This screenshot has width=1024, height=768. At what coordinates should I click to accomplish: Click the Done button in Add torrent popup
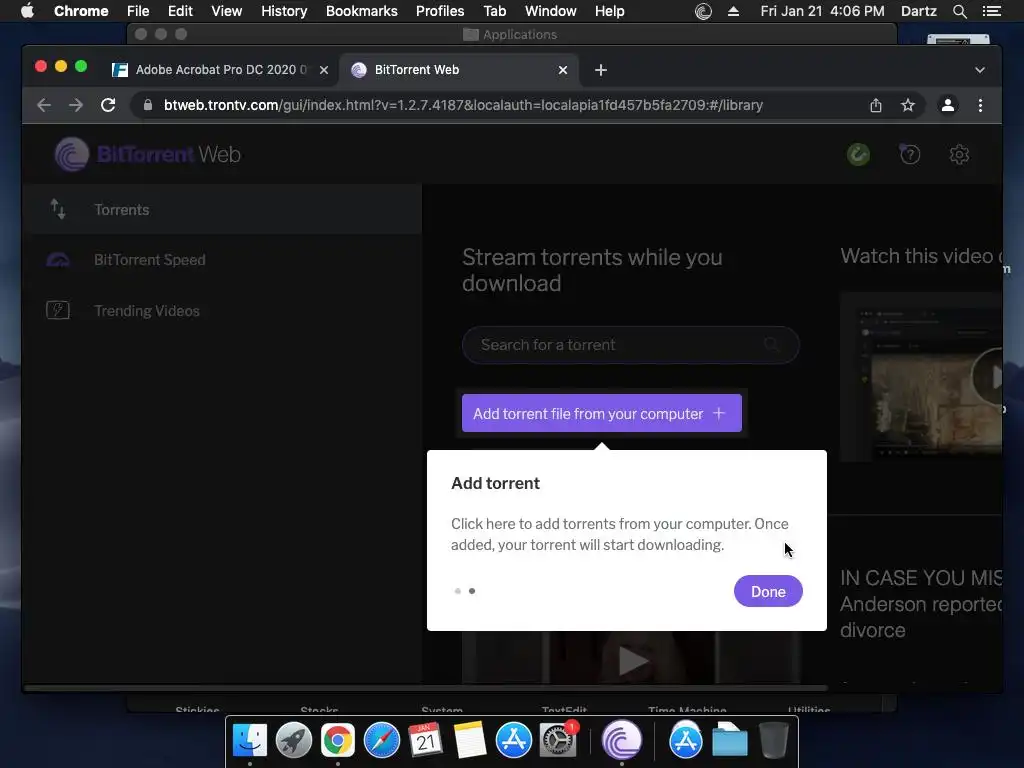[x=768, y=591]
